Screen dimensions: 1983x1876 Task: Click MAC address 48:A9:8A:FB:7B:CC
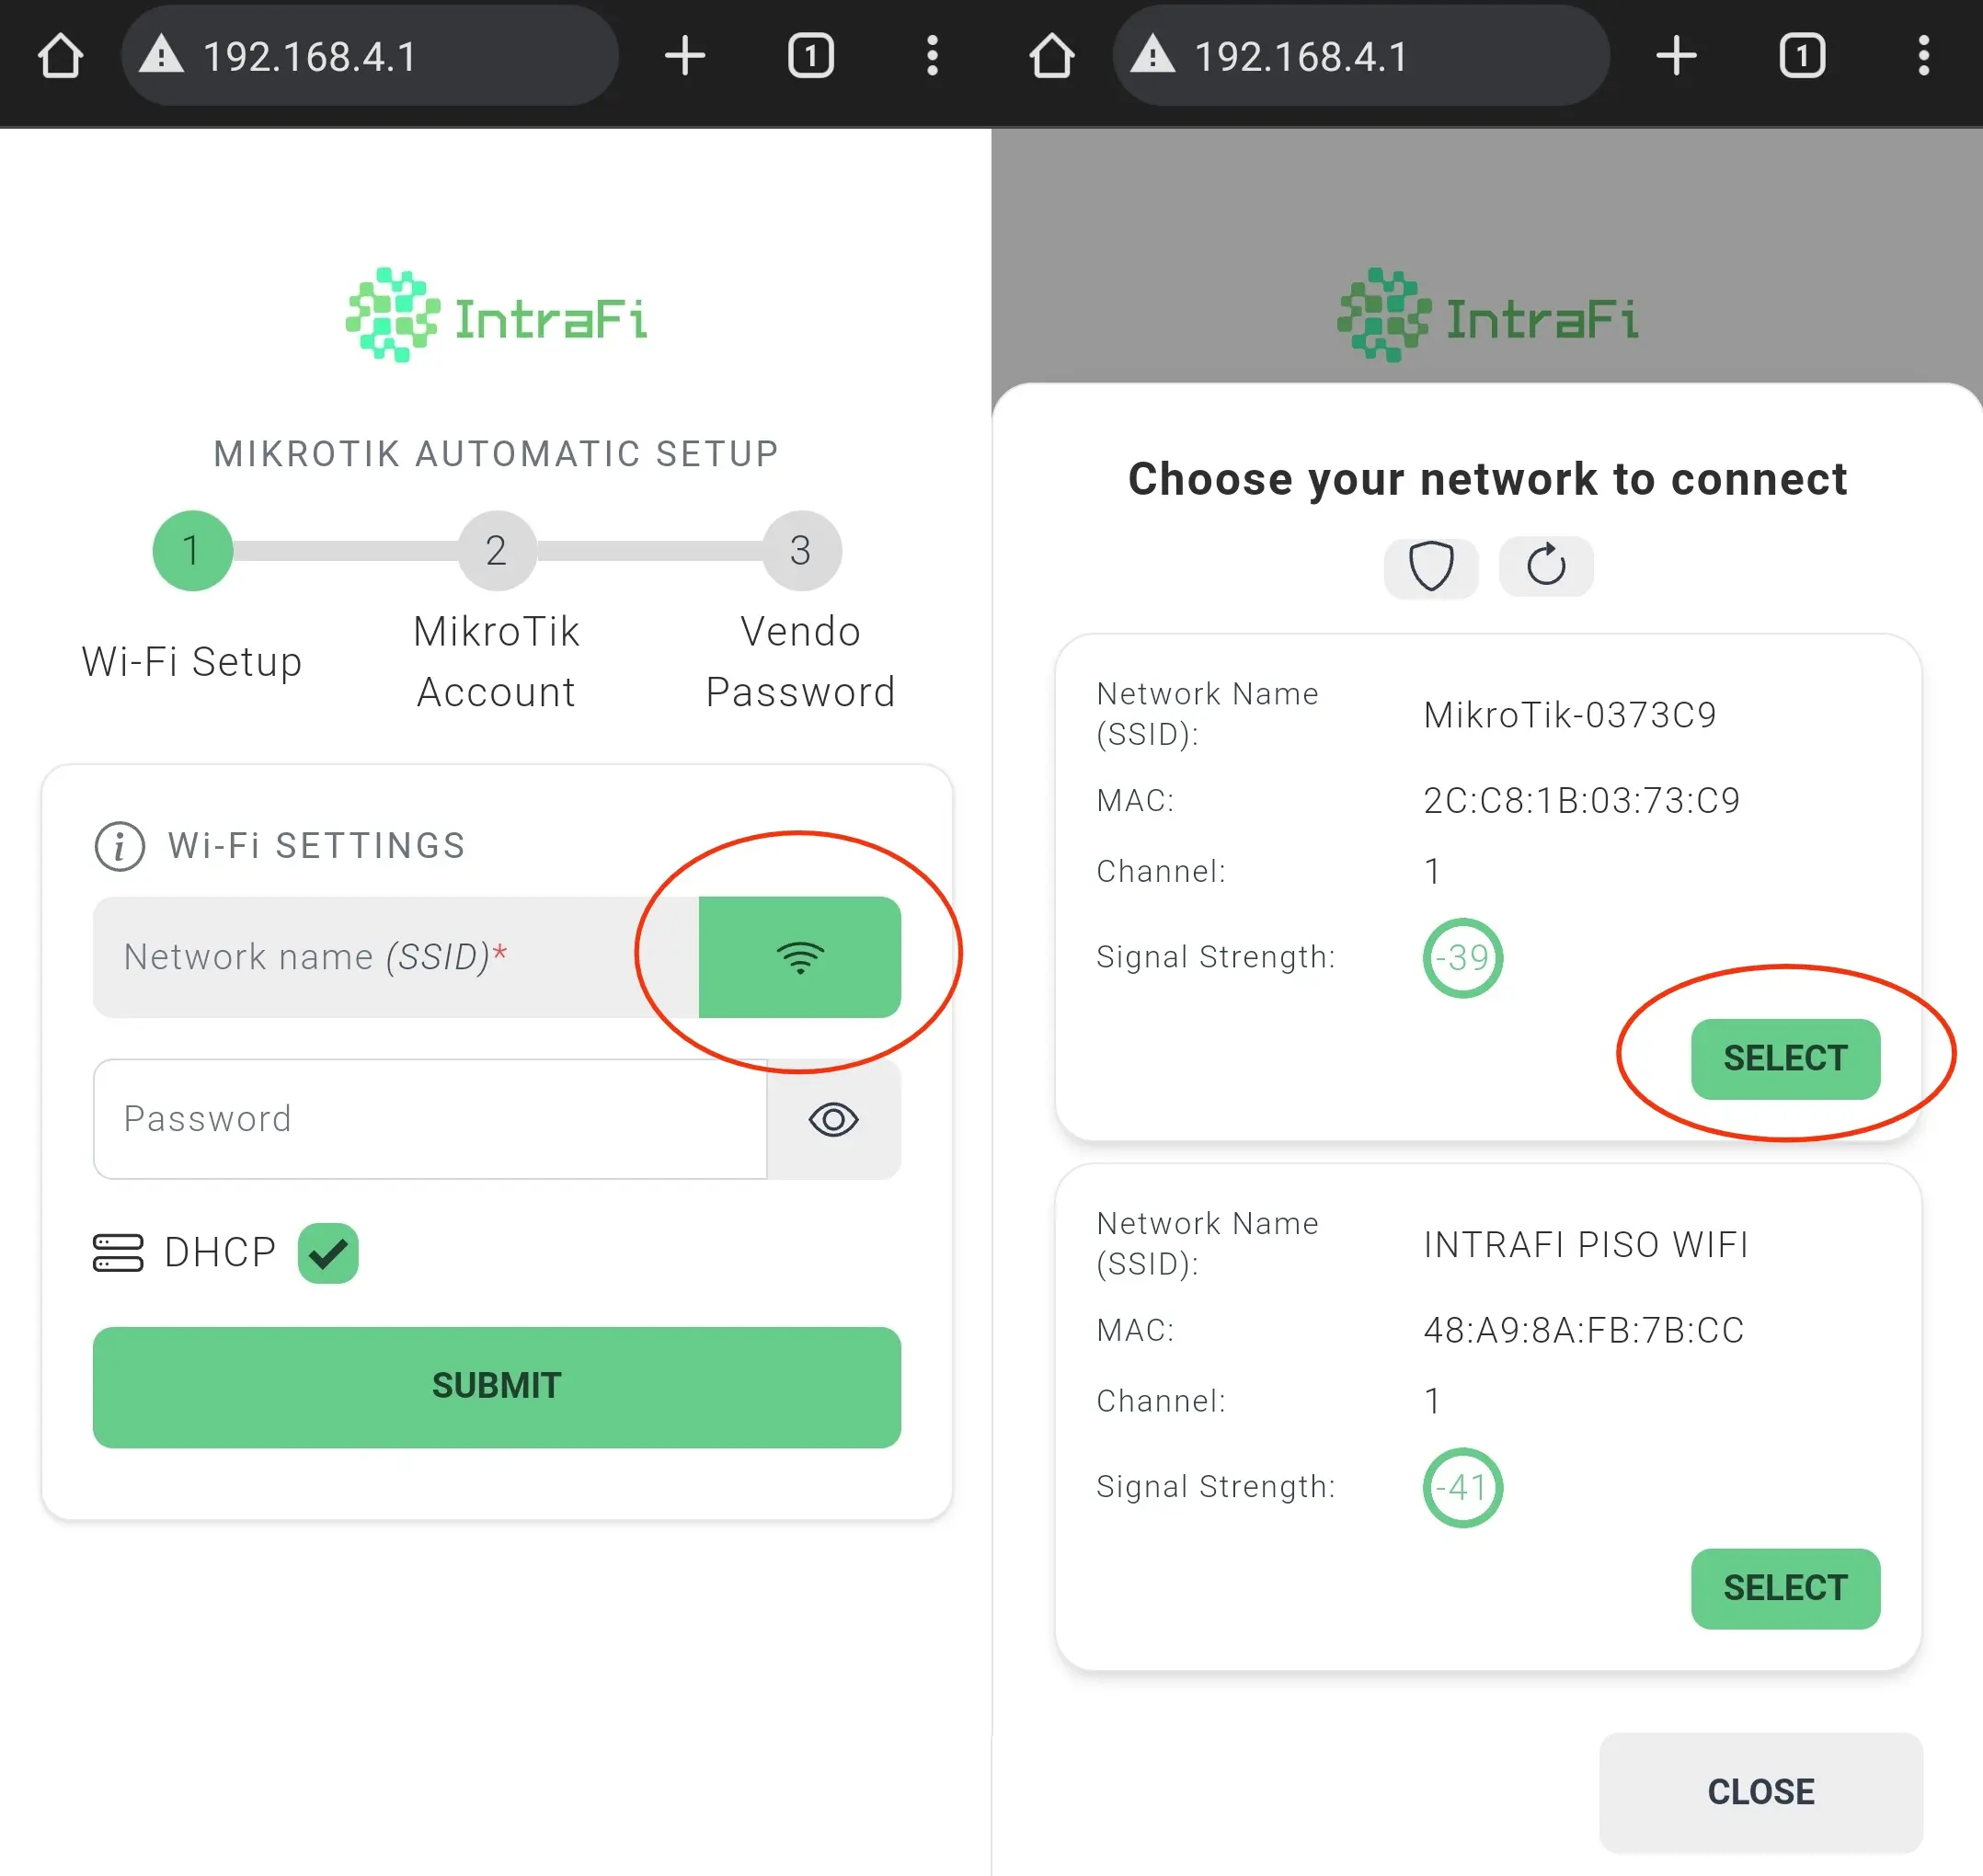(x=1584, y=1331)
